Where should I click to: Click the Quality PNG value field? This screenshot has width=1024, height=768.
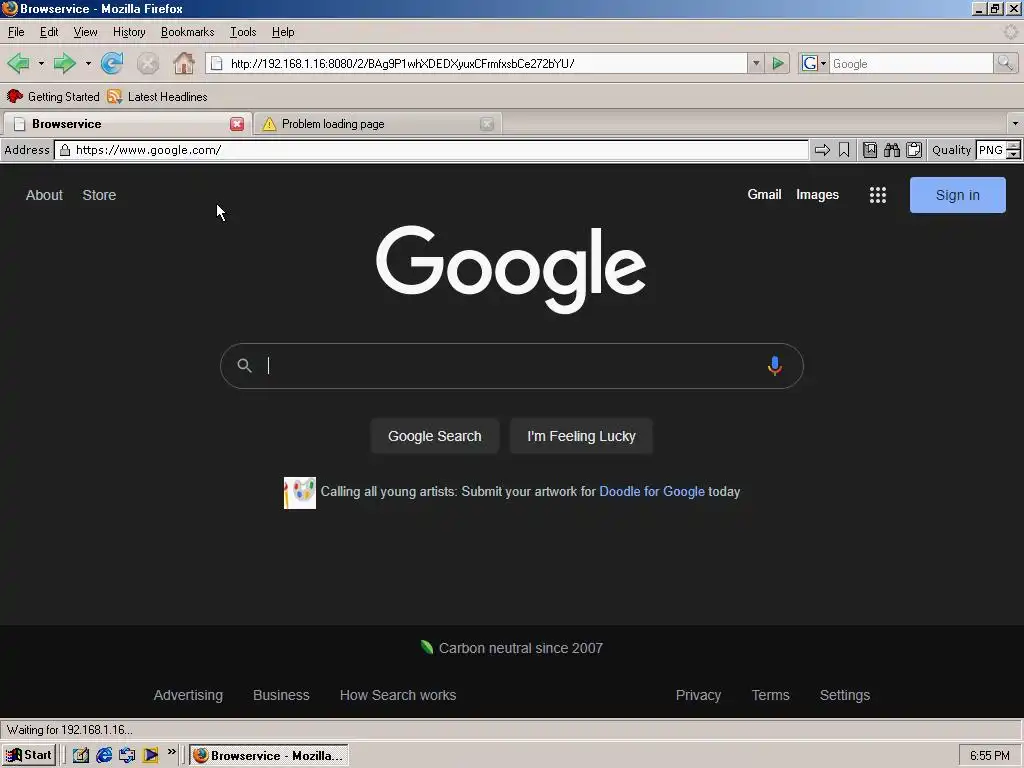[x=991, y=150]
